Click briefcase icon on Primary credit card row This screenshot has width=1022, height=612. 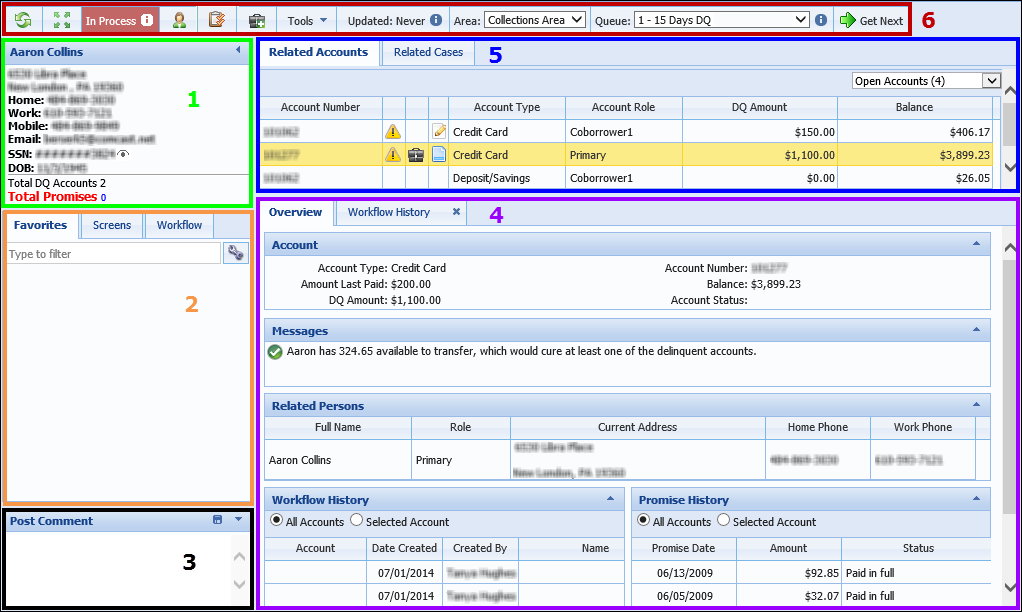(416, 155)
